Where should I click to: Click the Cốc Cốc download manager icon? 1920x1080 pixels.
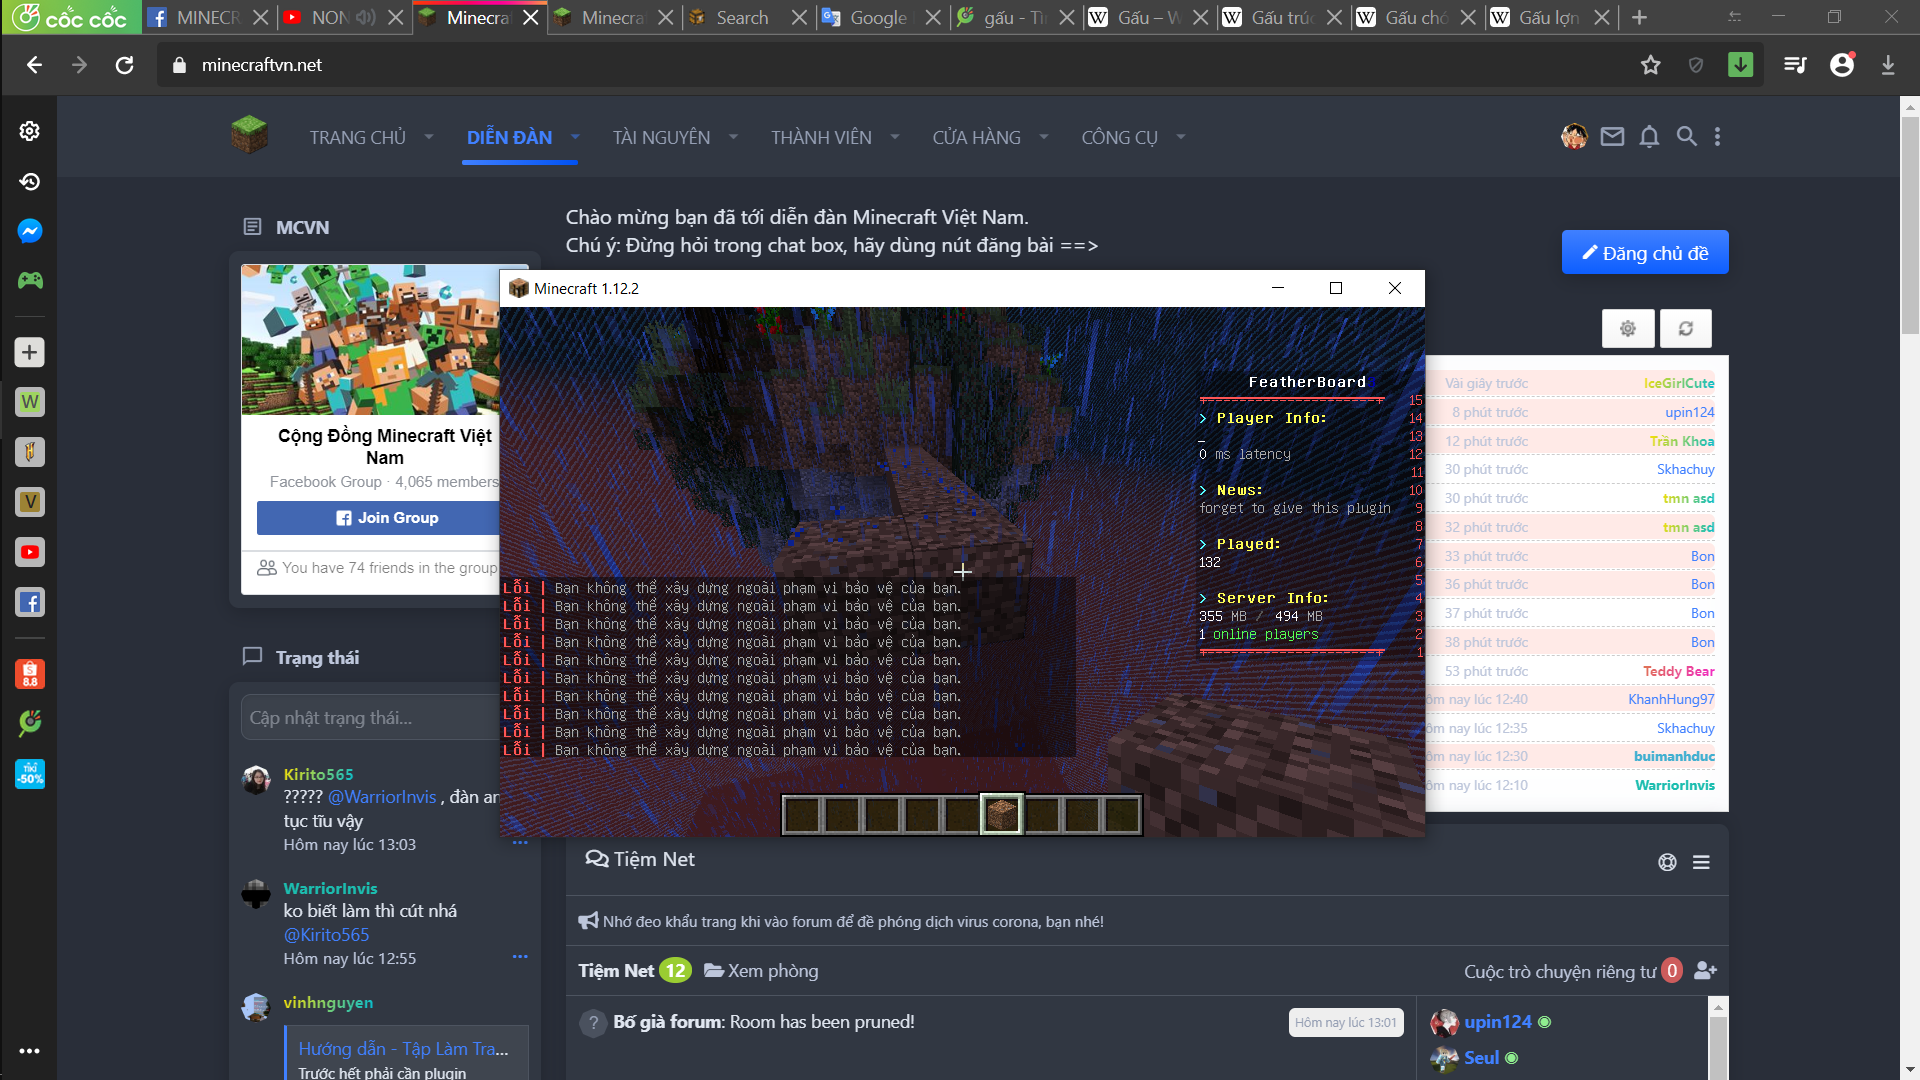(x=1740, y=65)
